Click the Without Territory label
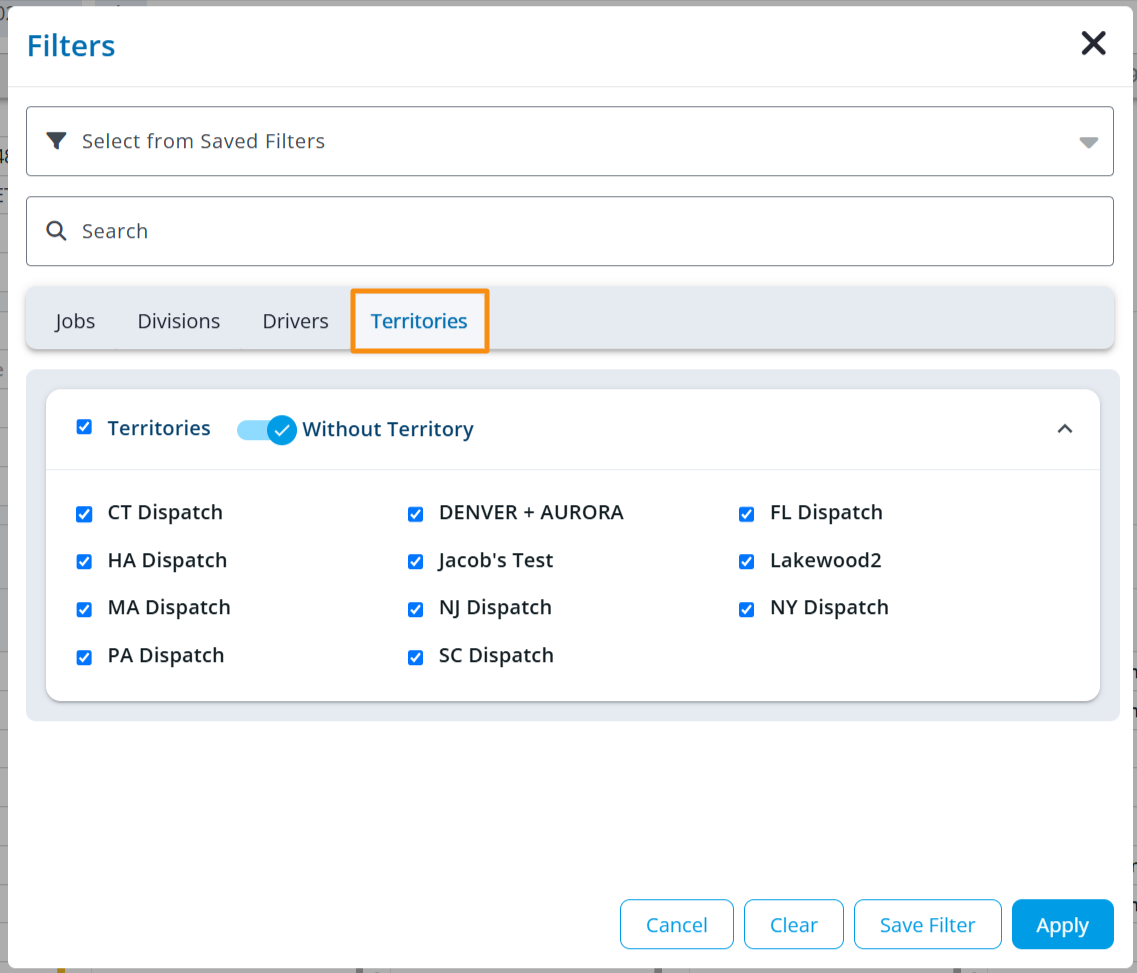 tap(388, 429)
